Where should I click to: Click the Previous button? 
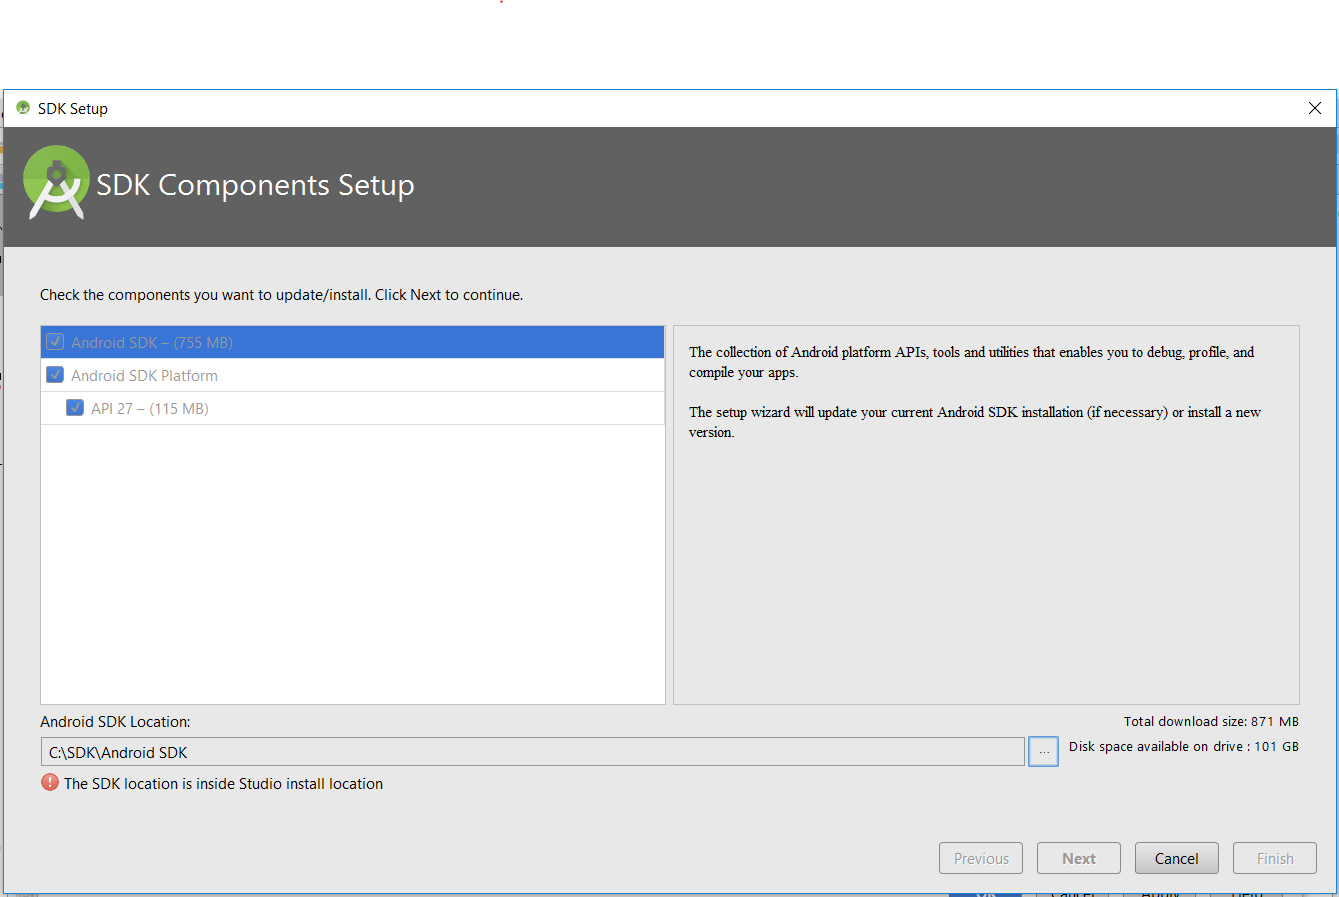pyautogui.click(x=981, y=858)
